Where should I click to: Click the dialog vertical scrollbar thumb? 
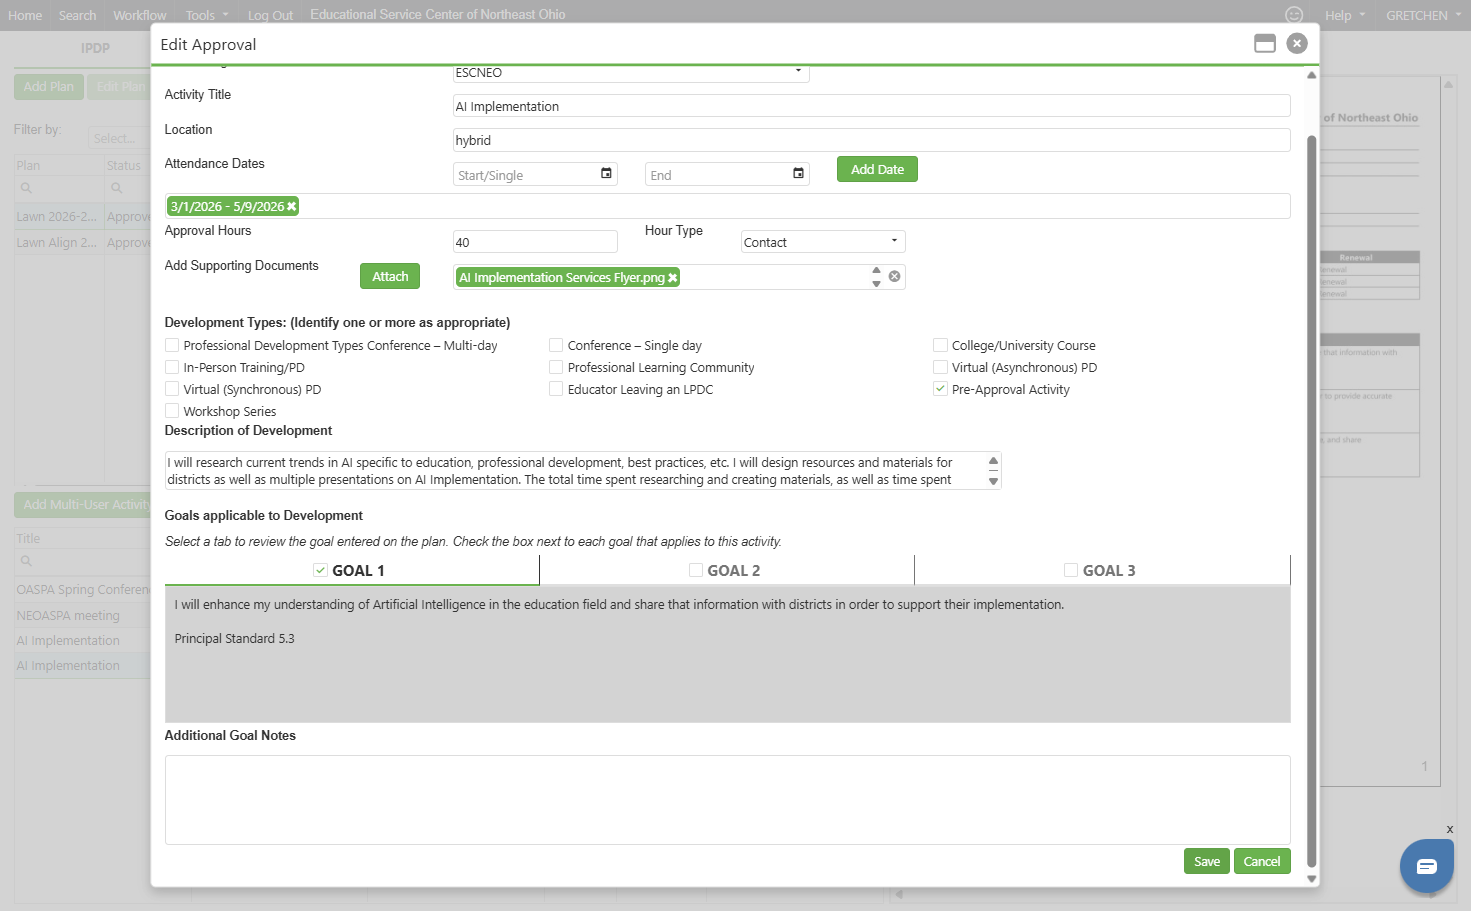coord(1311,500)
